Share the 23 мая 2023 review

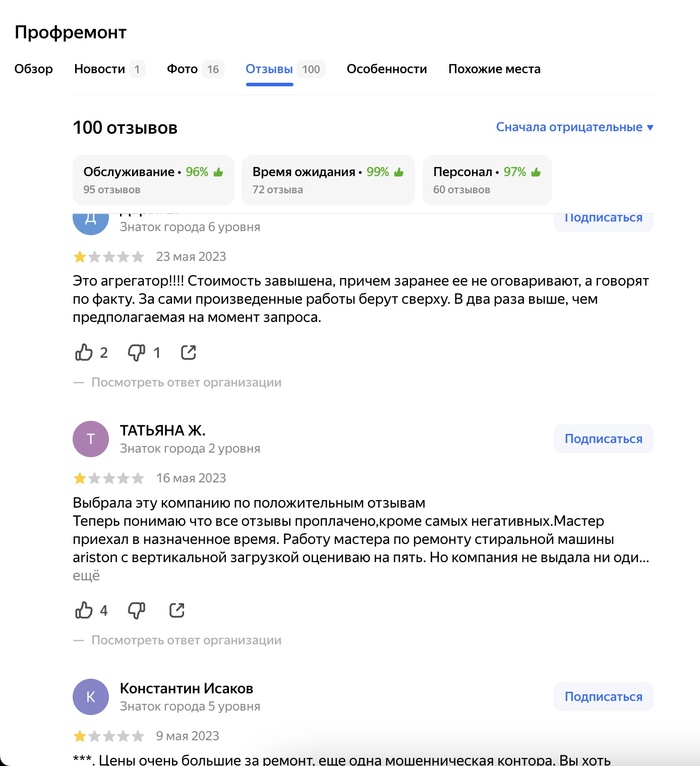coord(188,352)
